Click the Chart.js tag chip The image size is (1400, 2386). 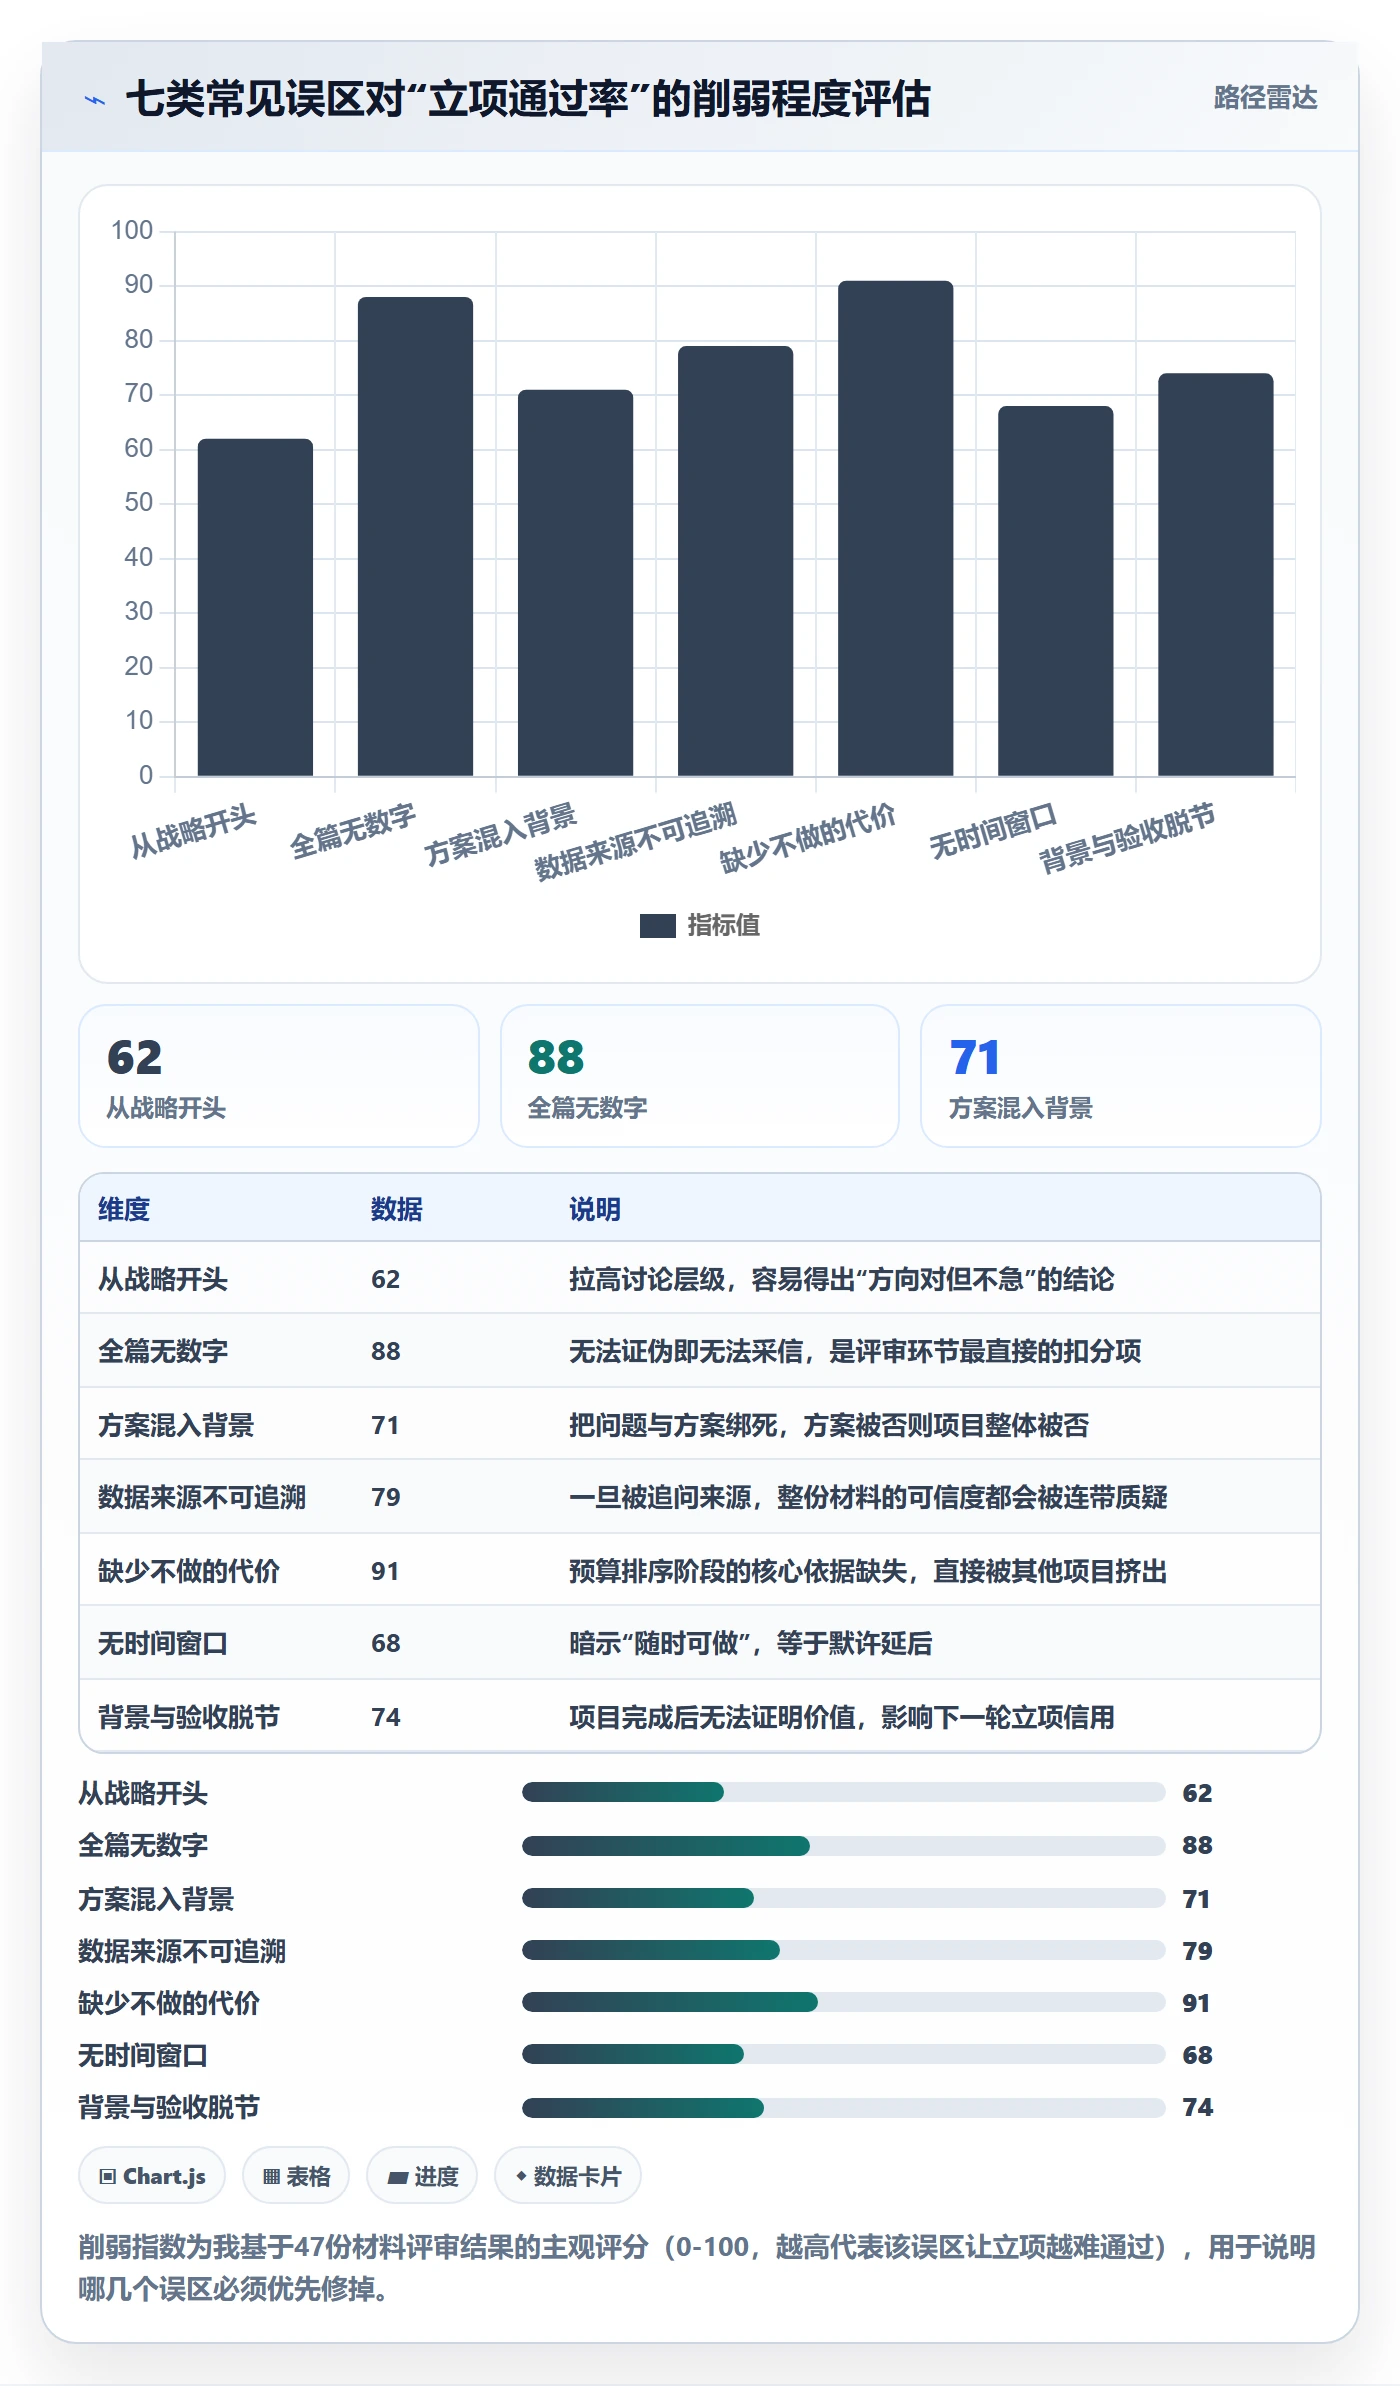click(152, 2175)
